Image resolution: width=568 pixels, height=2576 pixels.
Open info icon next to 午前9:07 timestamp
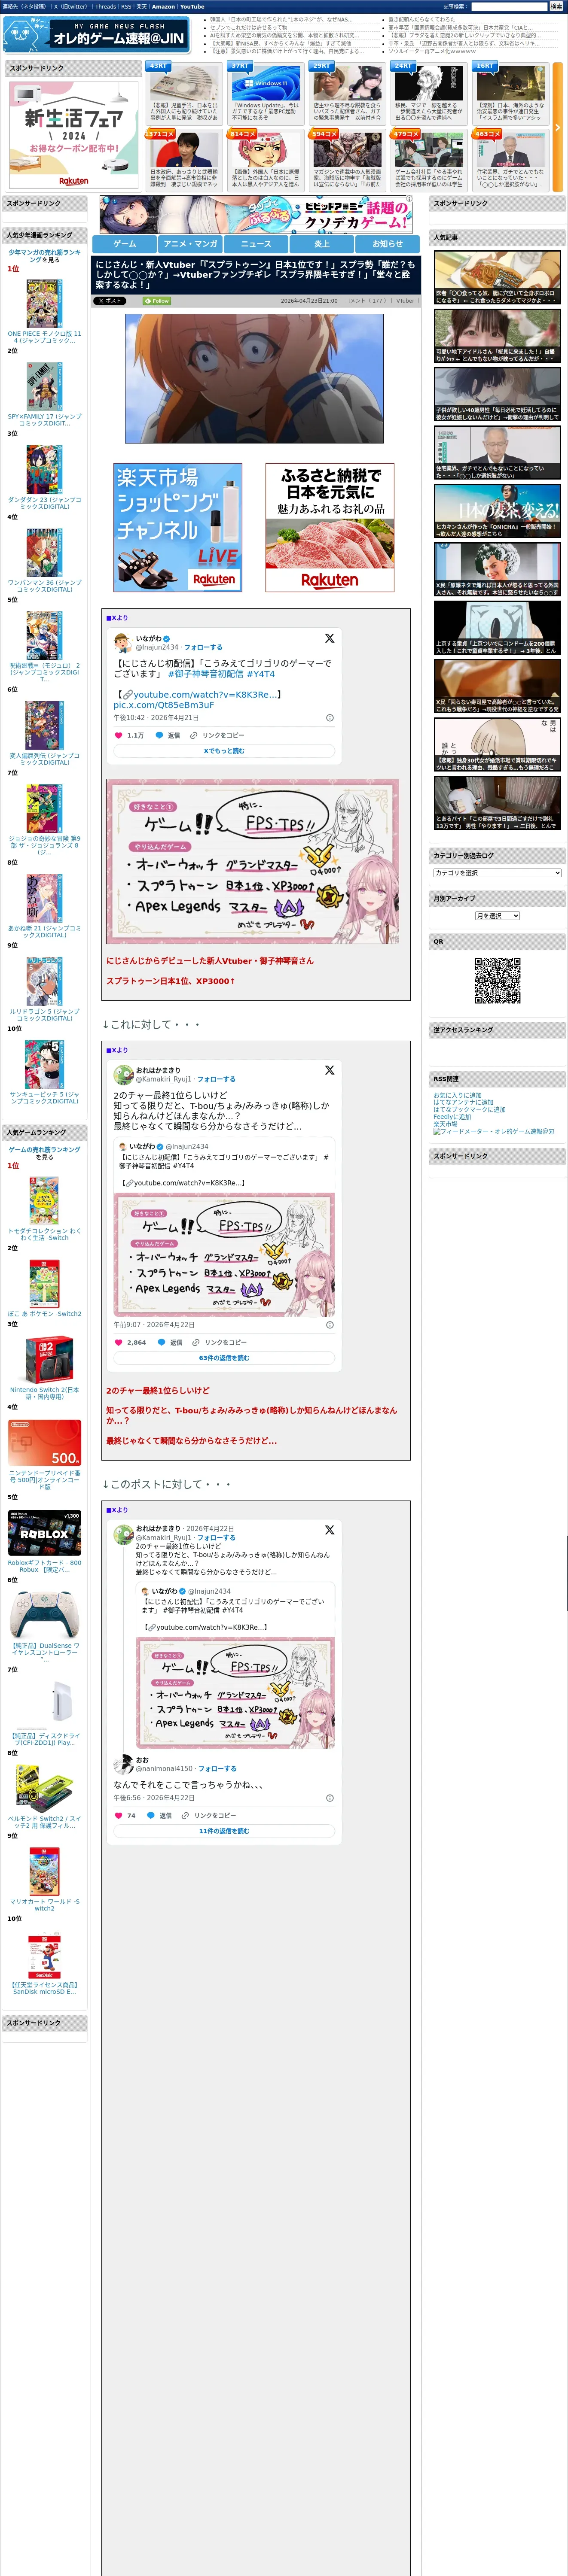click(330, 1325)
